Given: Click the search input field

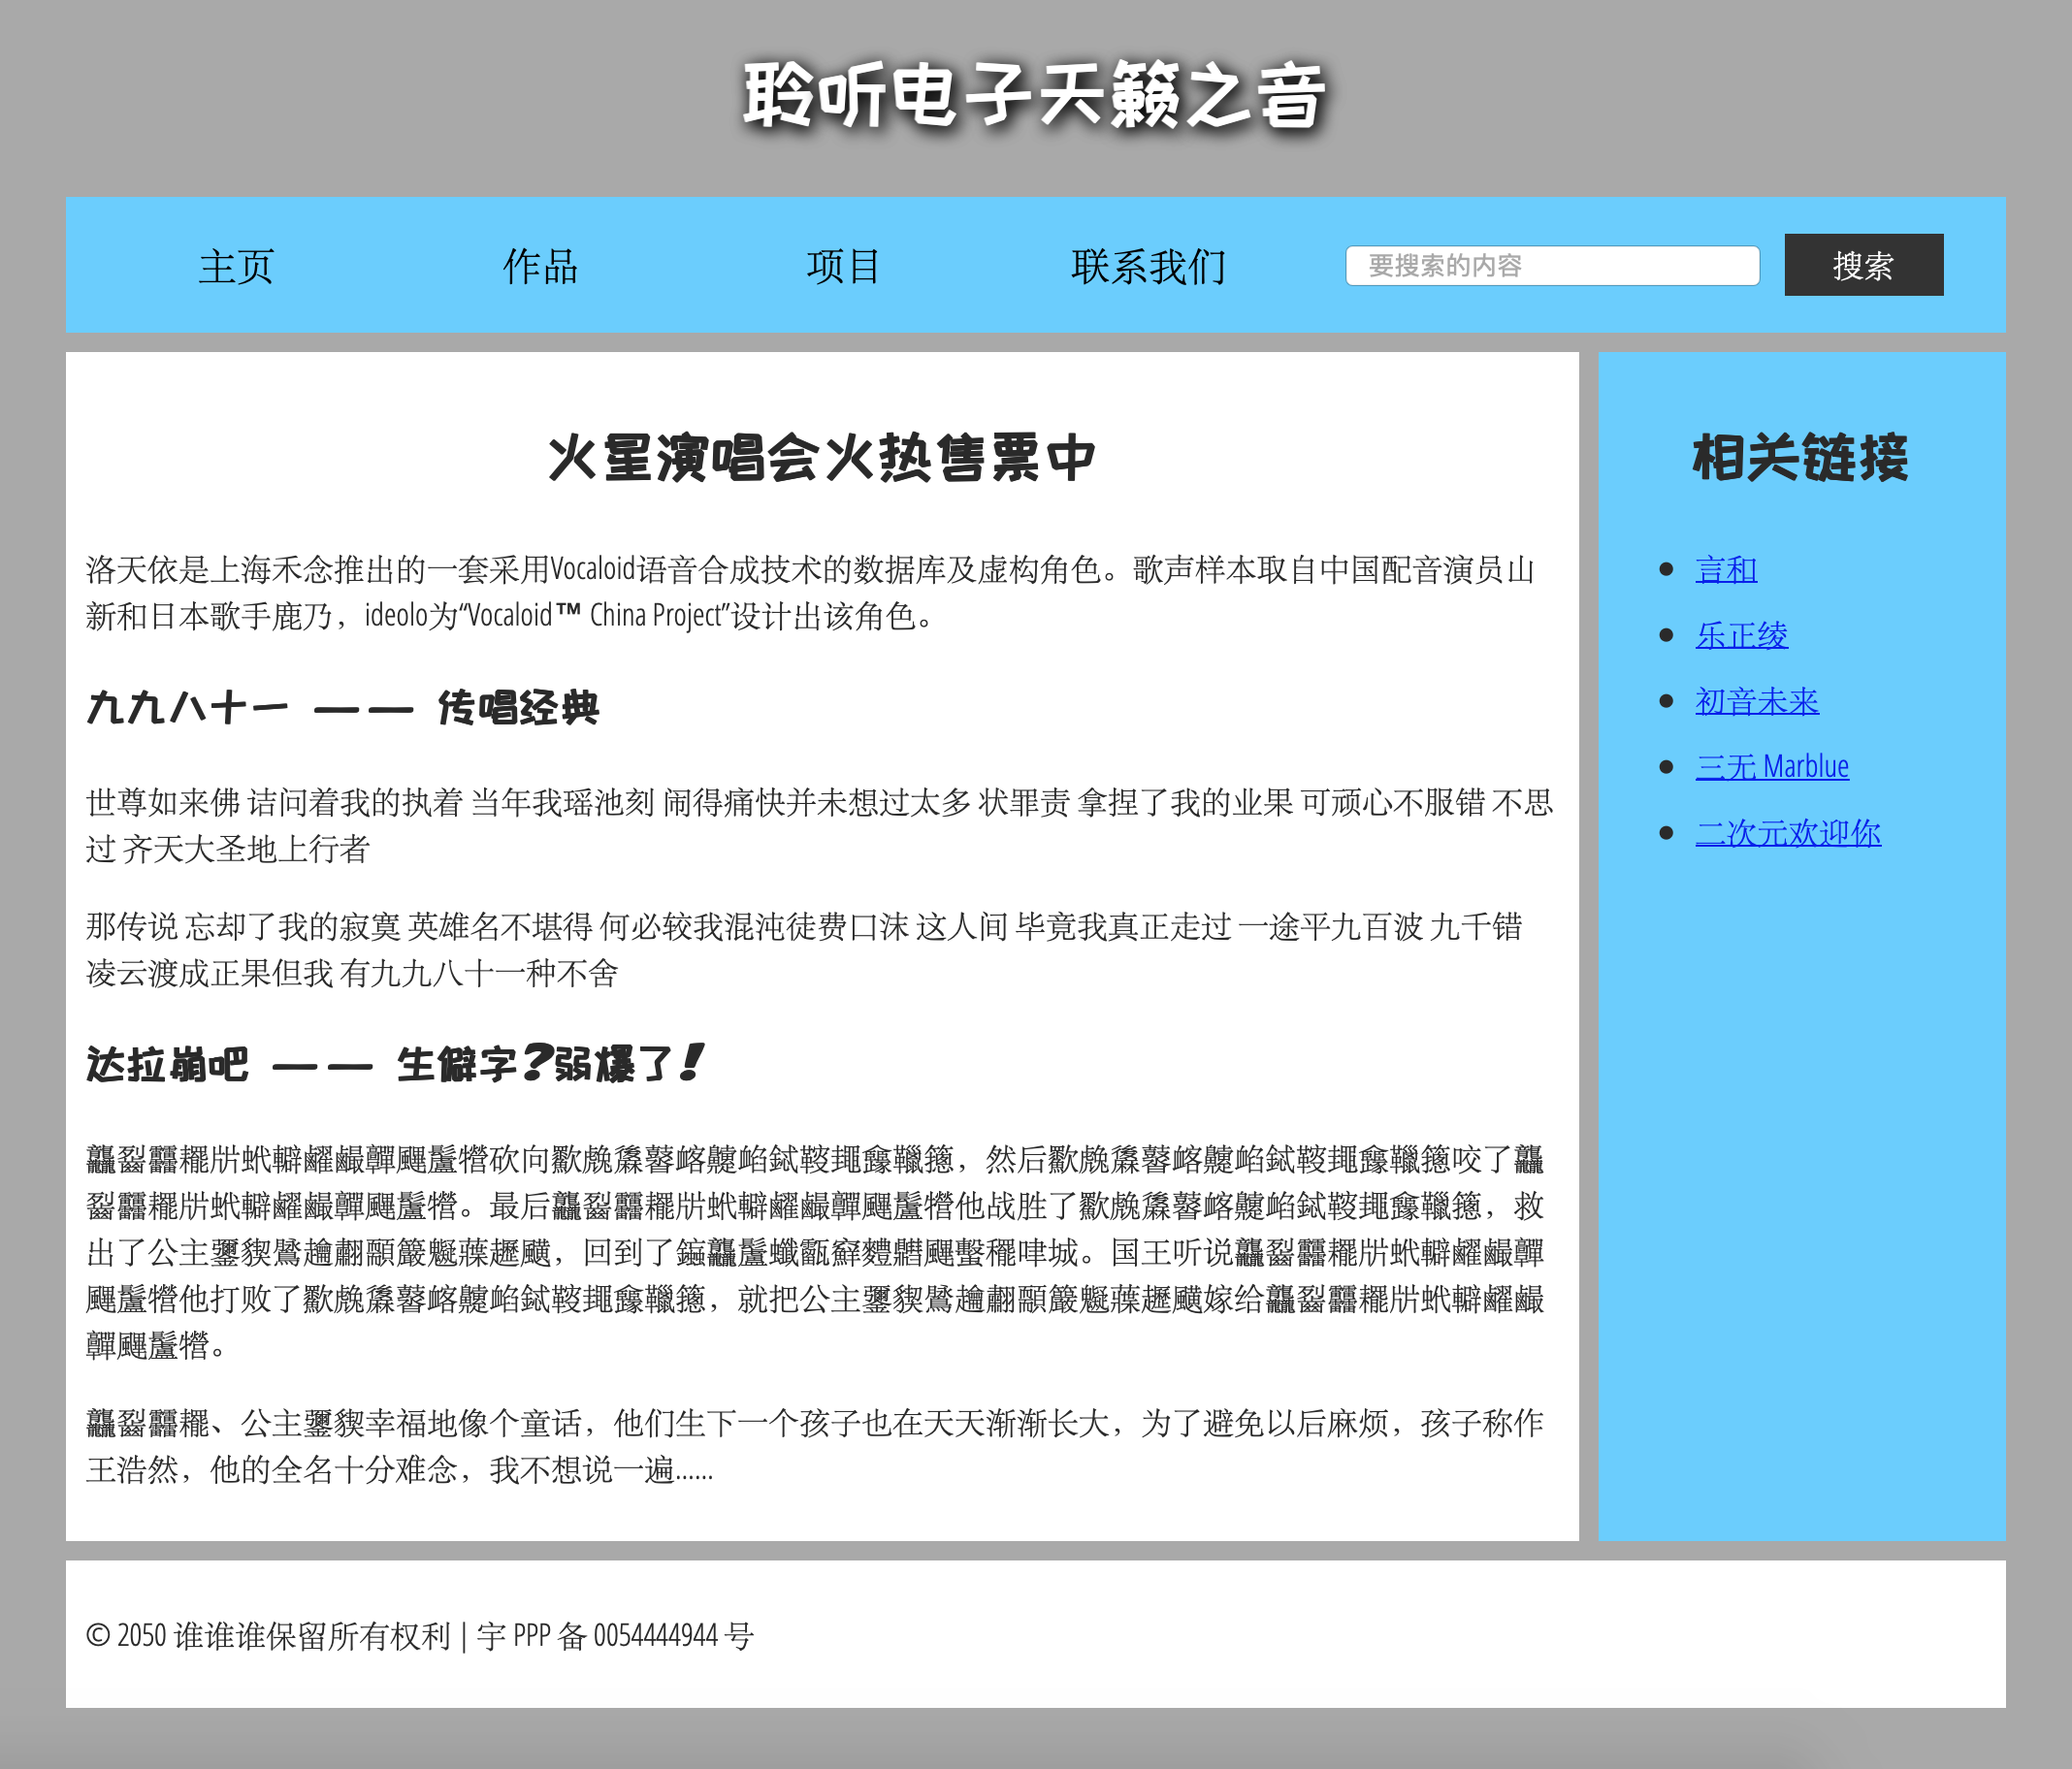Looking at the screenshot, I should point(1553,264).
